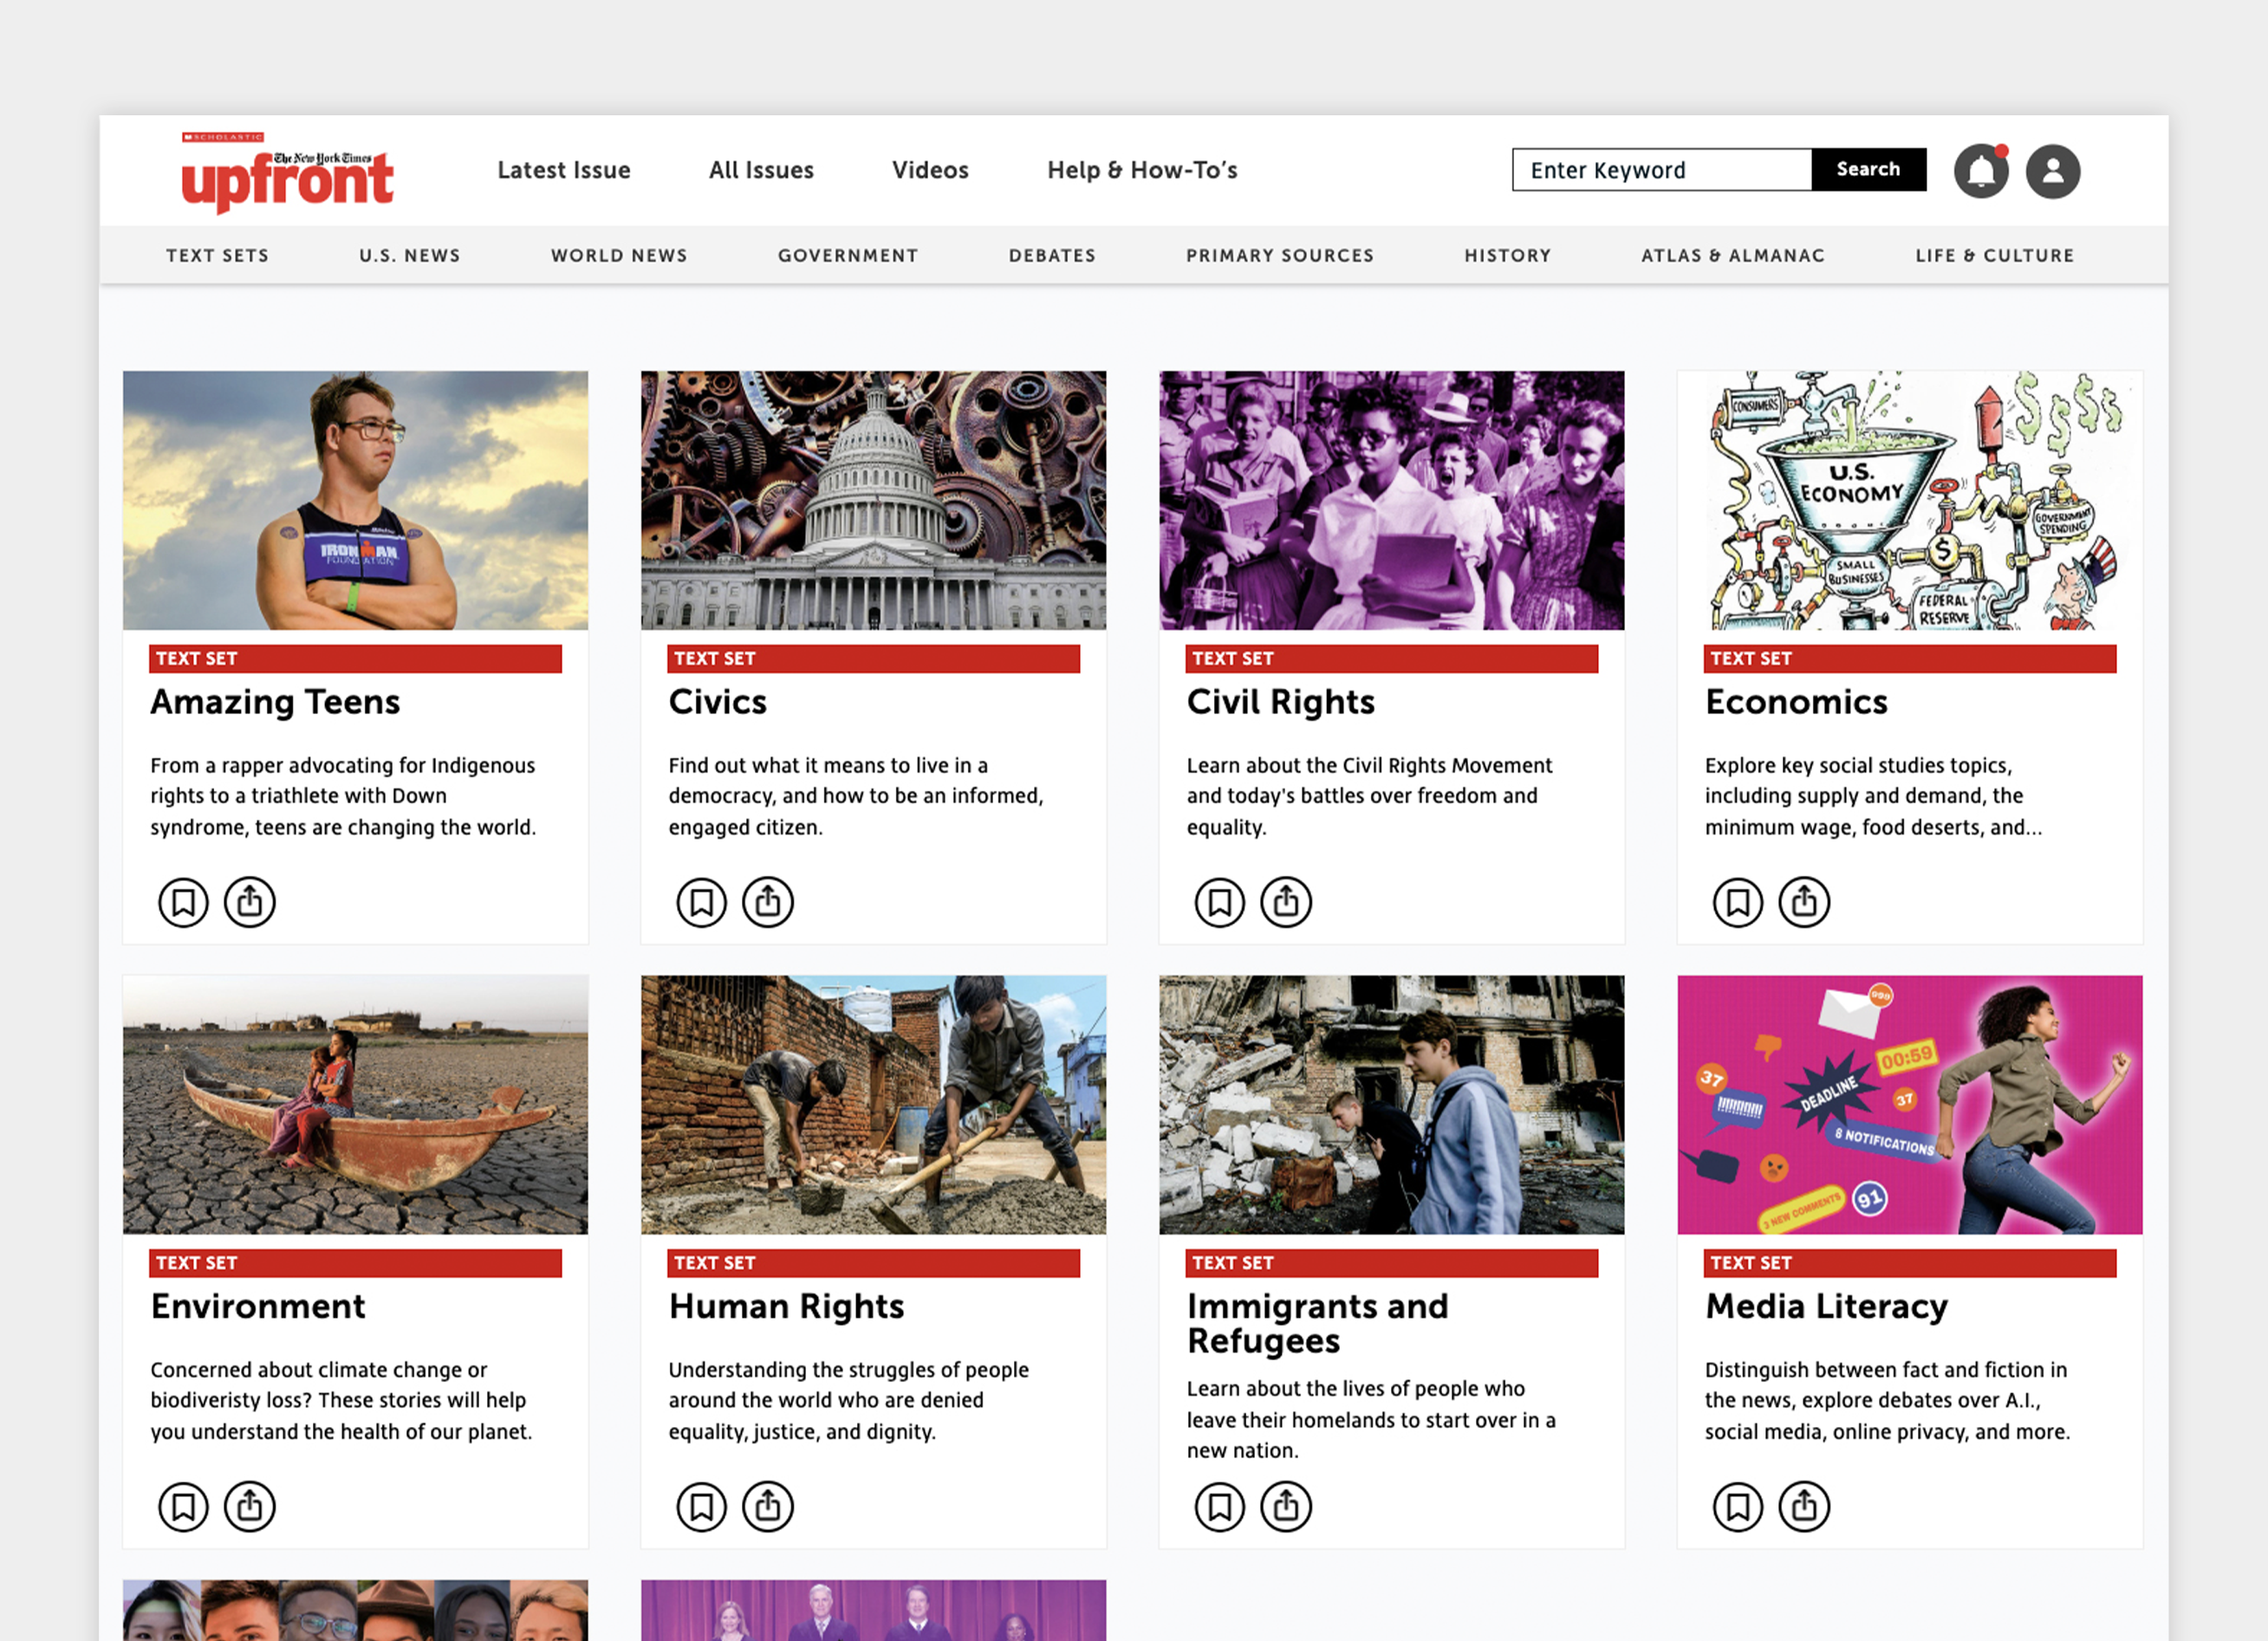Open the Civil Rights title link
The width and height of the screenshot is (2268, 1641).
click(x=1280, y=702)
